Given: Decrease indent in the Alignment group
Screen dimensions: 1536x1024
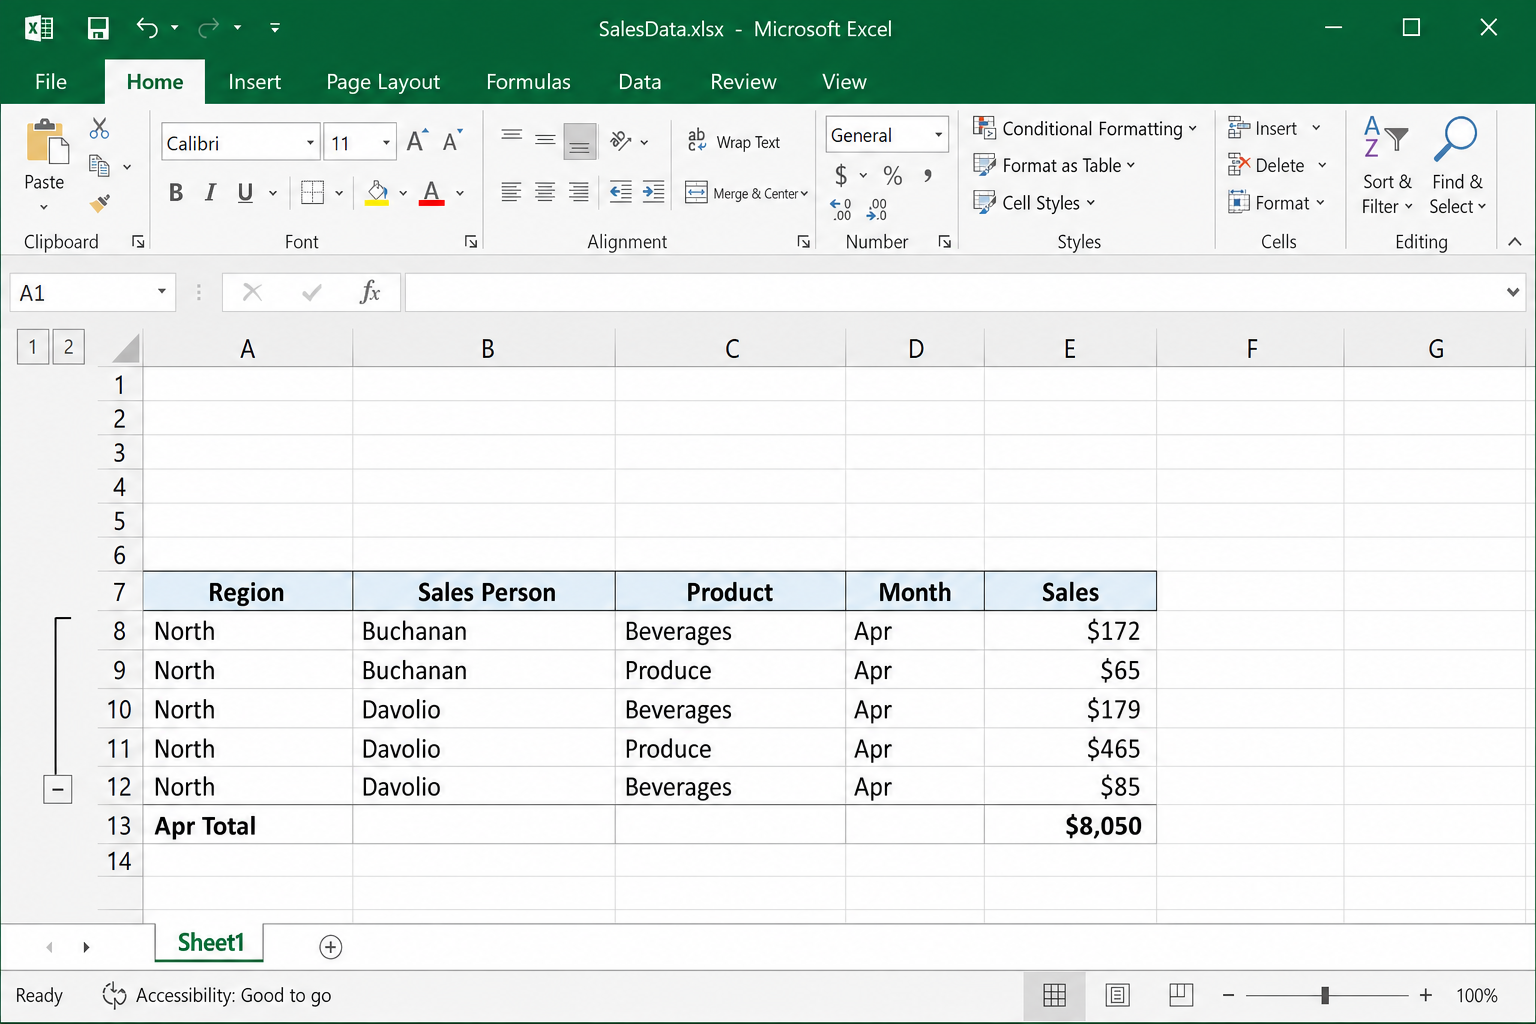Looking at the screenshot, I should (x=620, y=192).
